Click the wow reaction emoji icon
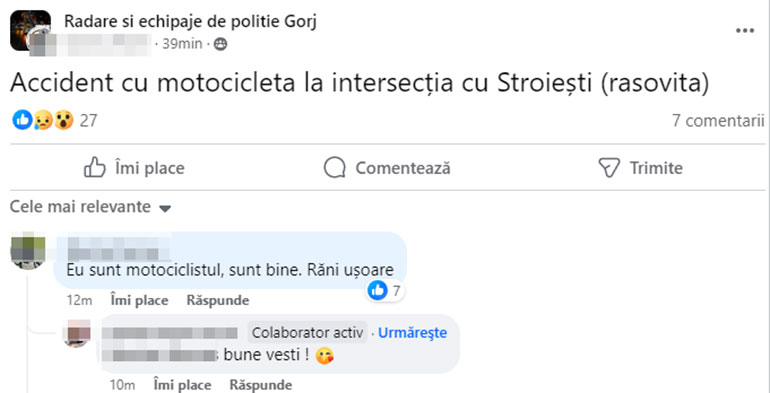770x393 pixels. [x=63, y=120]
